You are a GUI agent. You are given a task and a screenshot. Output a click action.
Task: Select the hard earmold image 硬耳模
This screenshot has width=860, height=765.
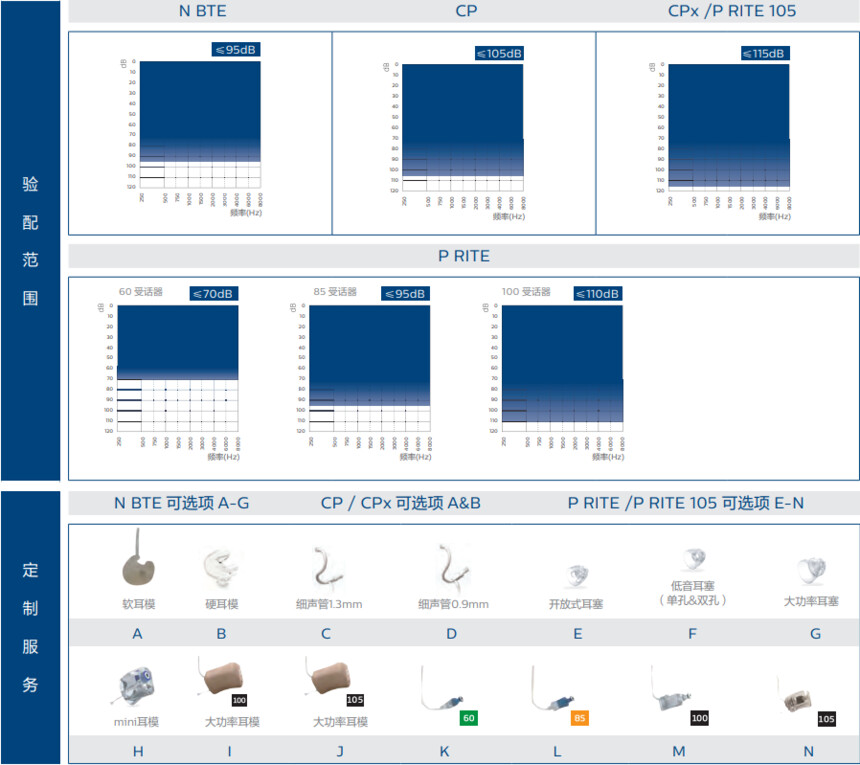click(x=221, y=567)
